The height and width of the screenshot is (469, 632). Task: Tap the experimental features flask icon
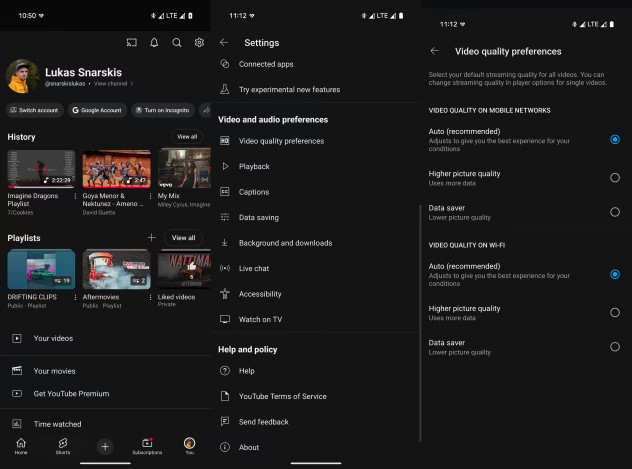pos(225,89)
